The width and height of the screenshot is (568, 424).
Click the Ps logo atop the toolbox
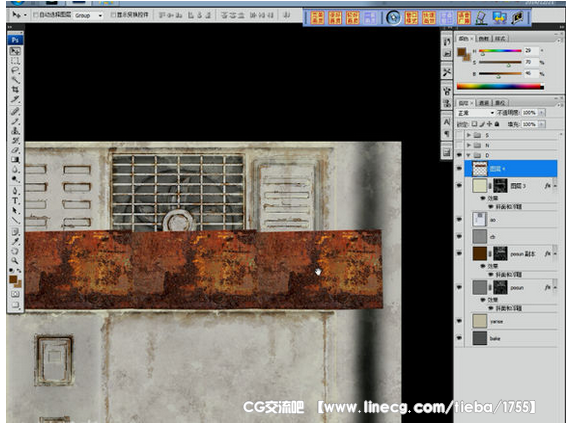pyautogui.click(x=15, y=40)
